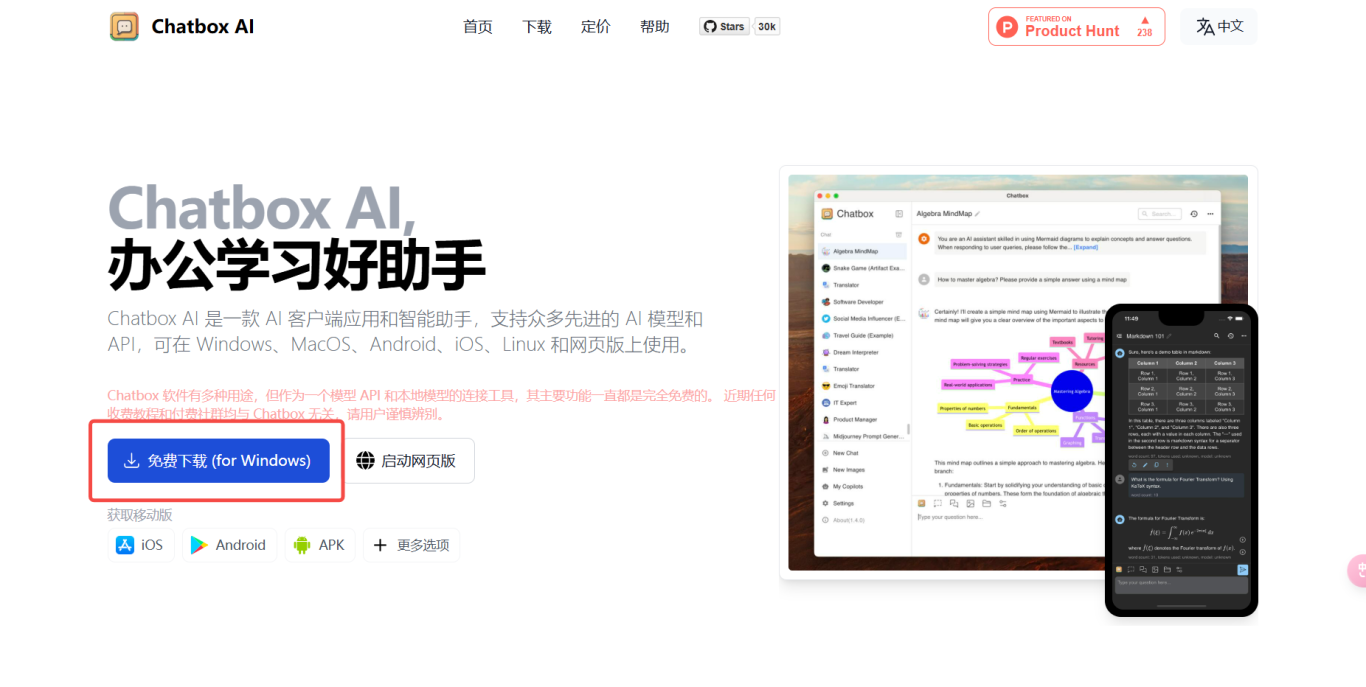This screenshot has width=1366, height=687.
Task: Open the 定价 navigation item
Action: click(596, 27)
